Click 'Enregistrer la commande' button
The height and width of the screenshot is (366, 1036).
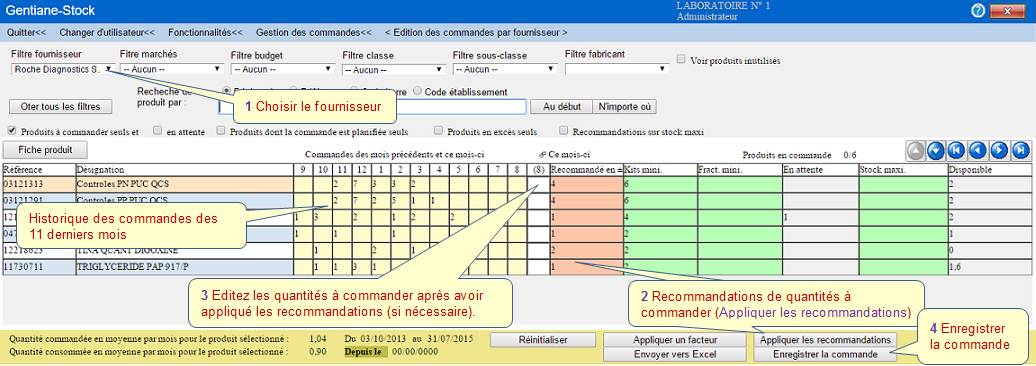tap(825, 354)
